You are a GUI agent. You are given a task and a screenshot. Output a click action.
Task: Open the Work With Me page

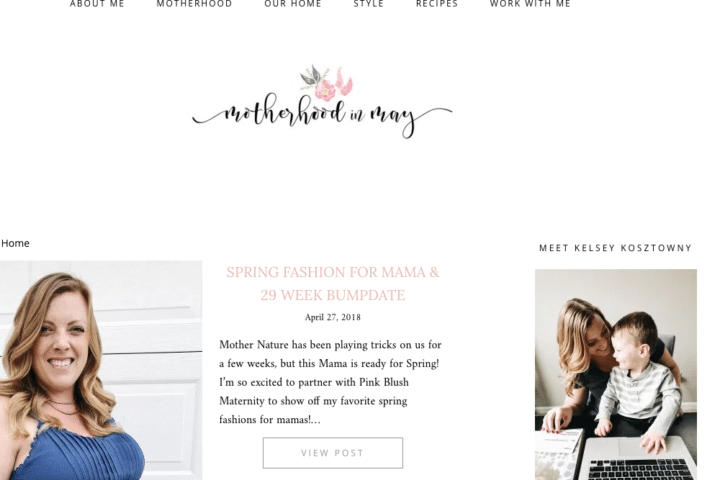point(530,4)
